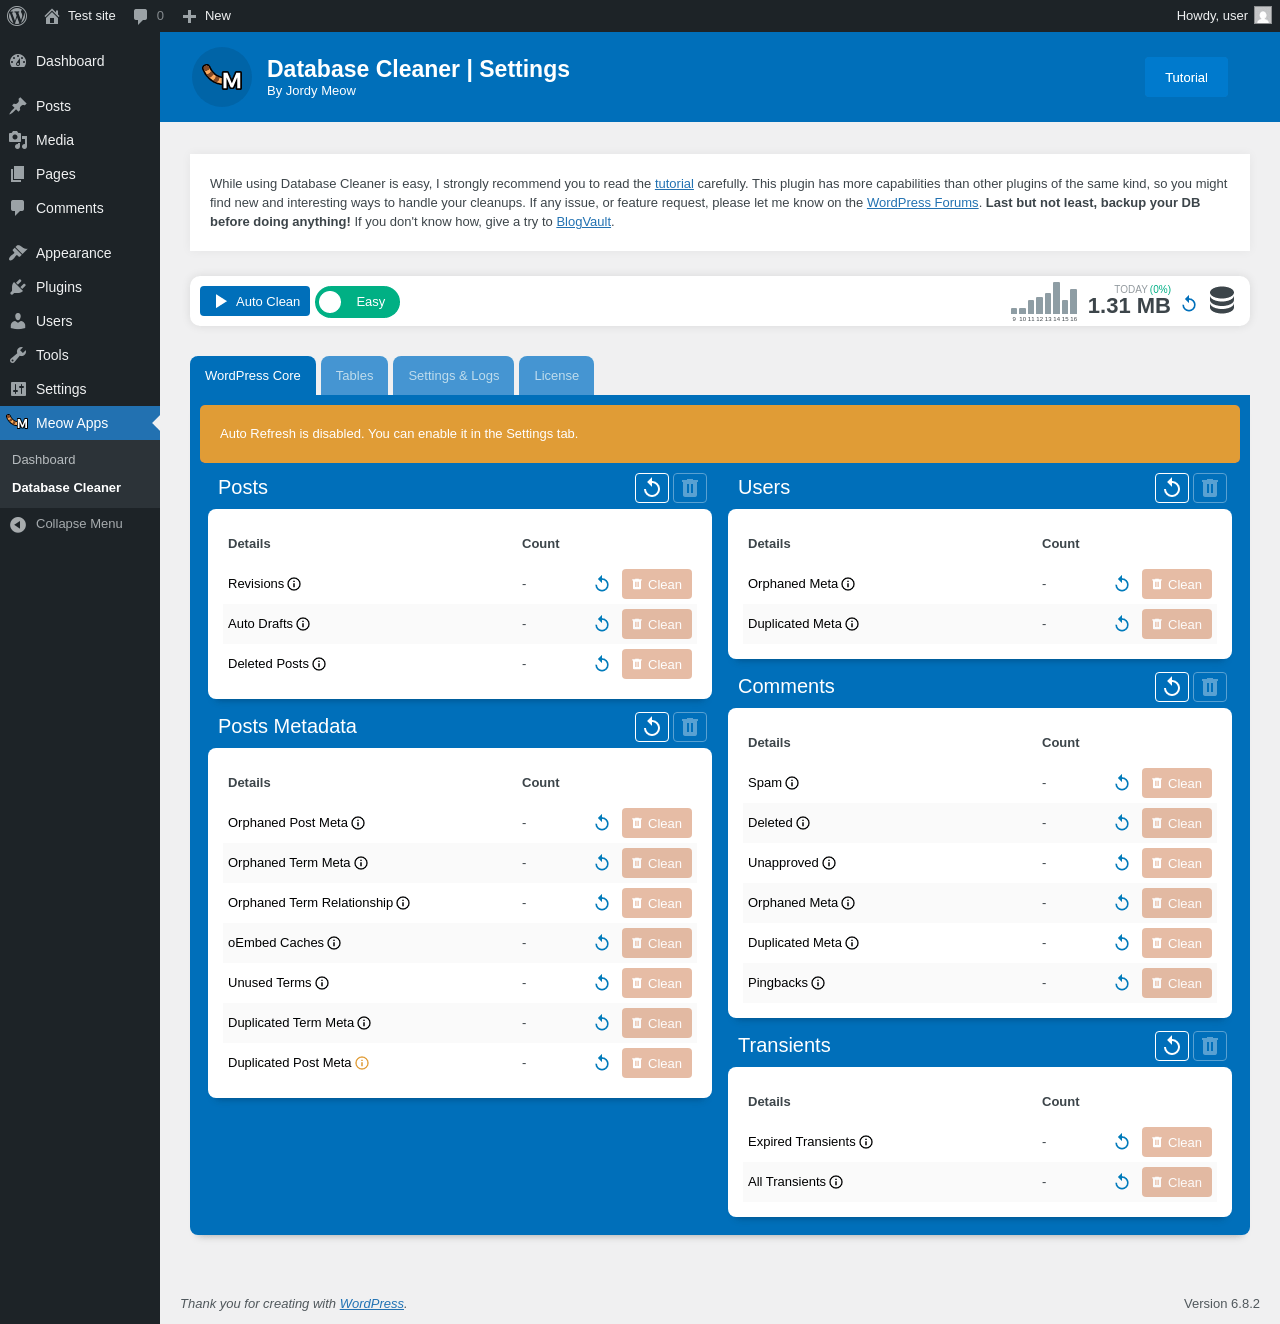Refresh the Deleted Posts count
Screen dimensions: 1280x1324
[x=602, y=664]
